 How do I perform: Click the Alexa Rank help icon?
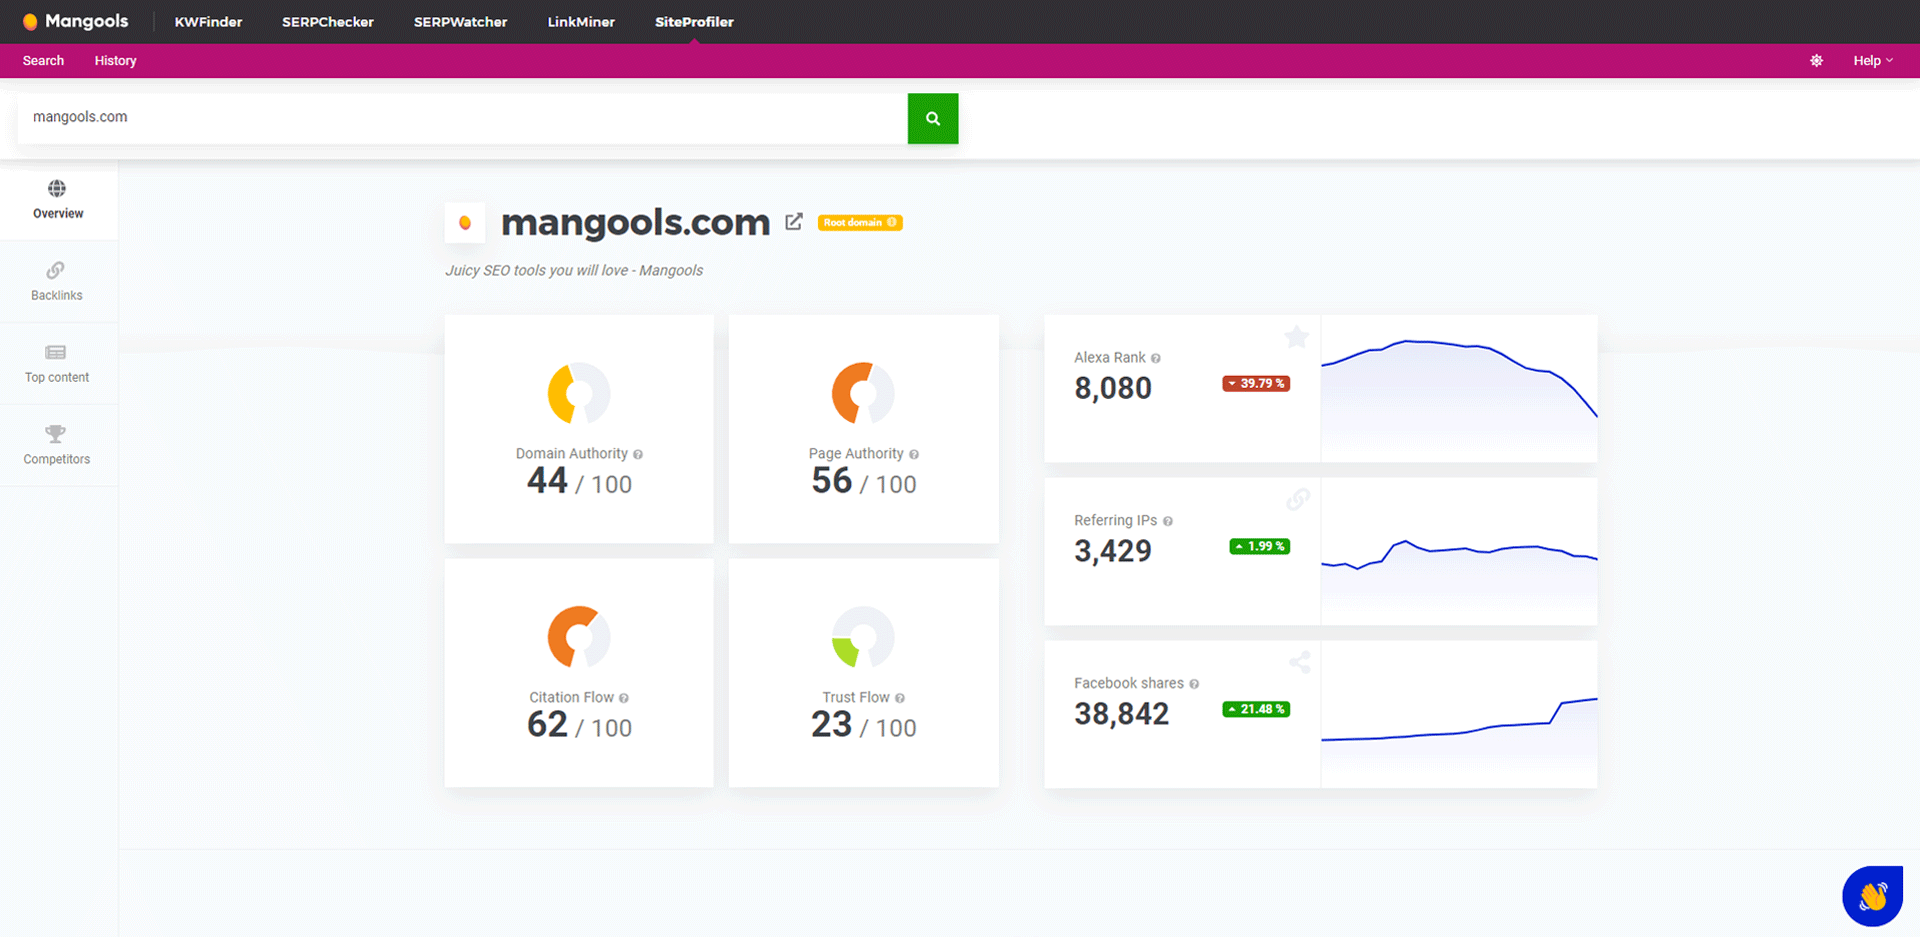(1156, 358)
